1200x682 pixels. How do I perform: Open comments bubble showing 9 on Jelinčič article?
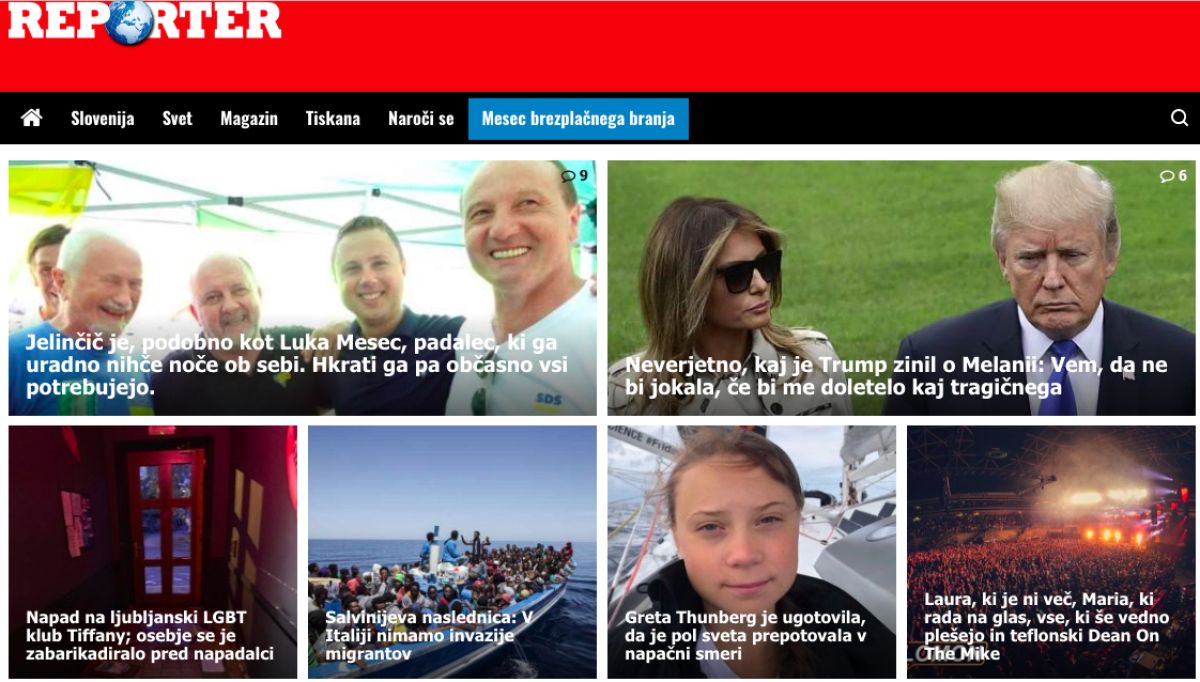pyautogui.click(x=575, y=176)
